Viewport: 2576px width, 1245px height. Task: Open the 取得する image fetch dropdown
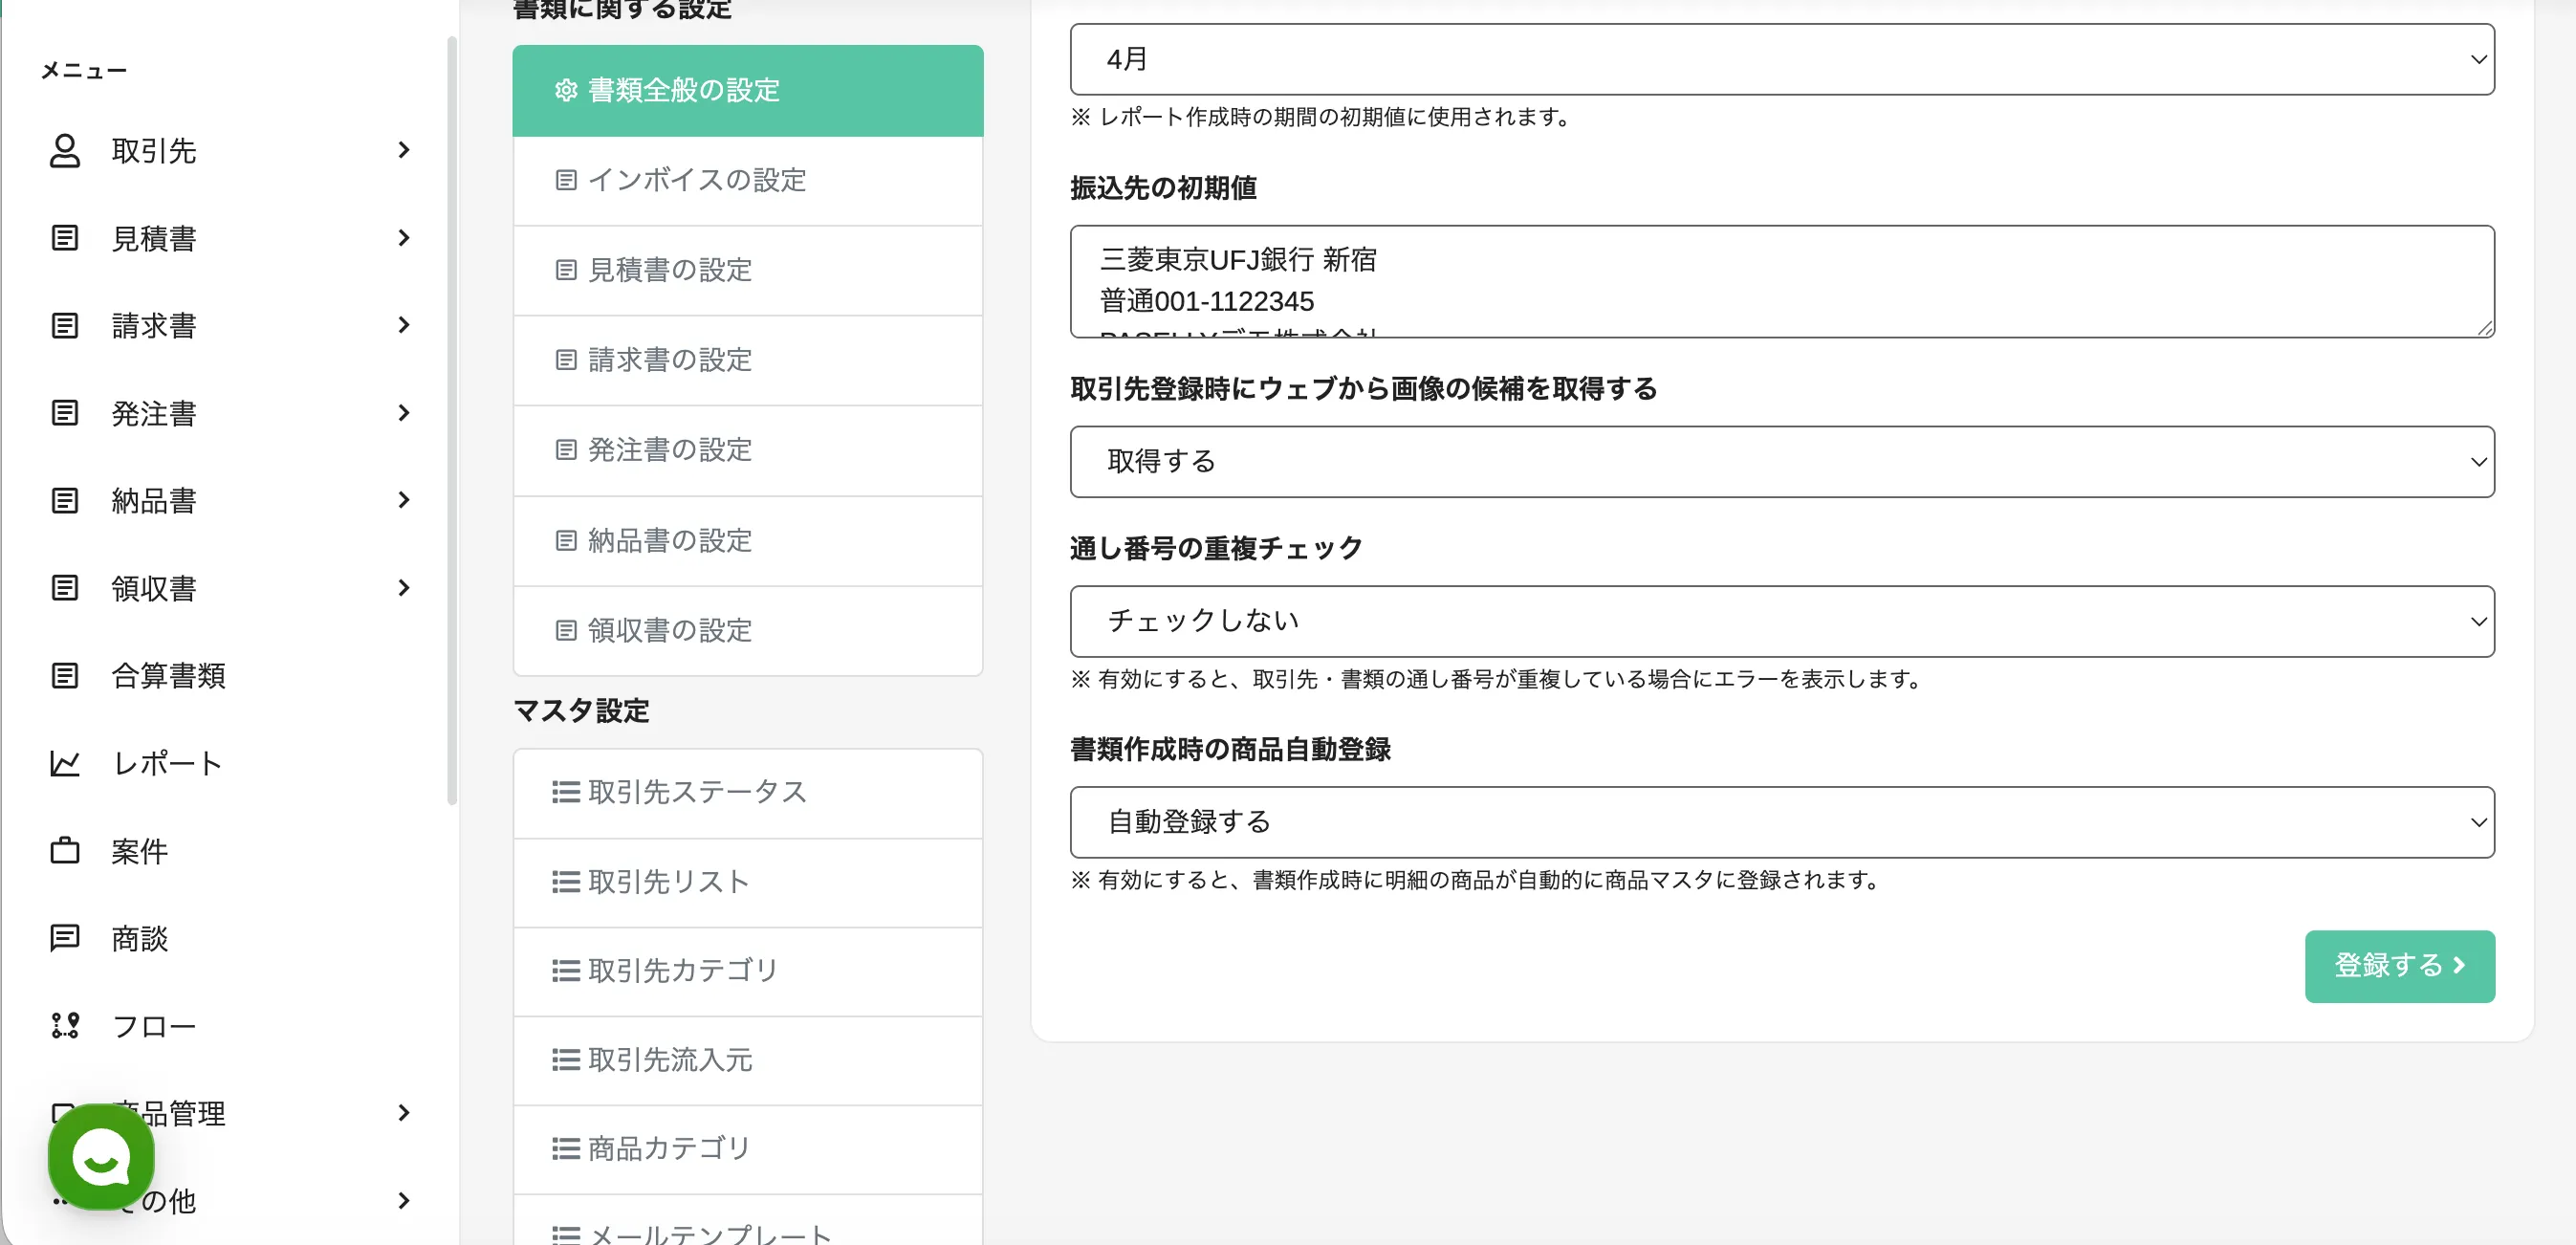click(1781, 462)
